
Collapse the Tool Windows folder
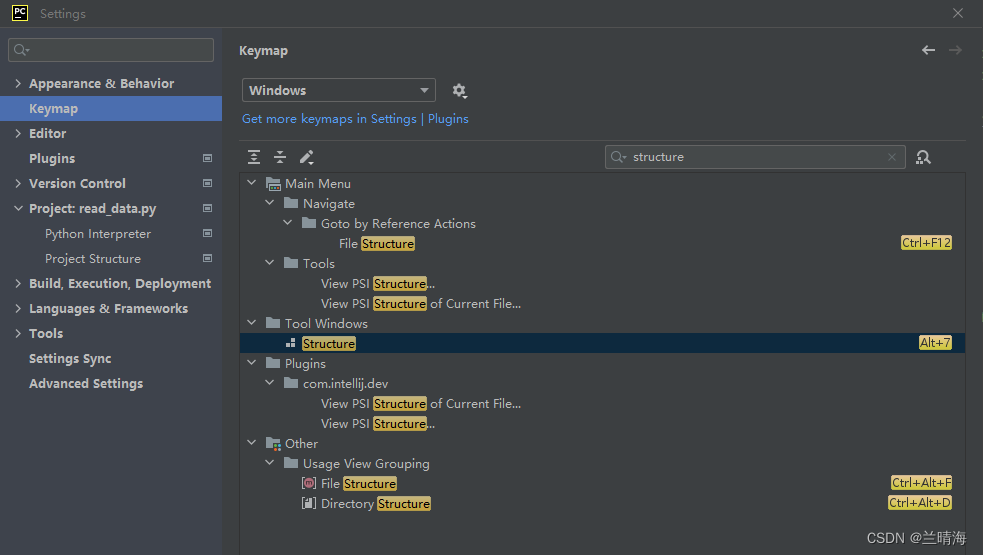coord(251,323)
